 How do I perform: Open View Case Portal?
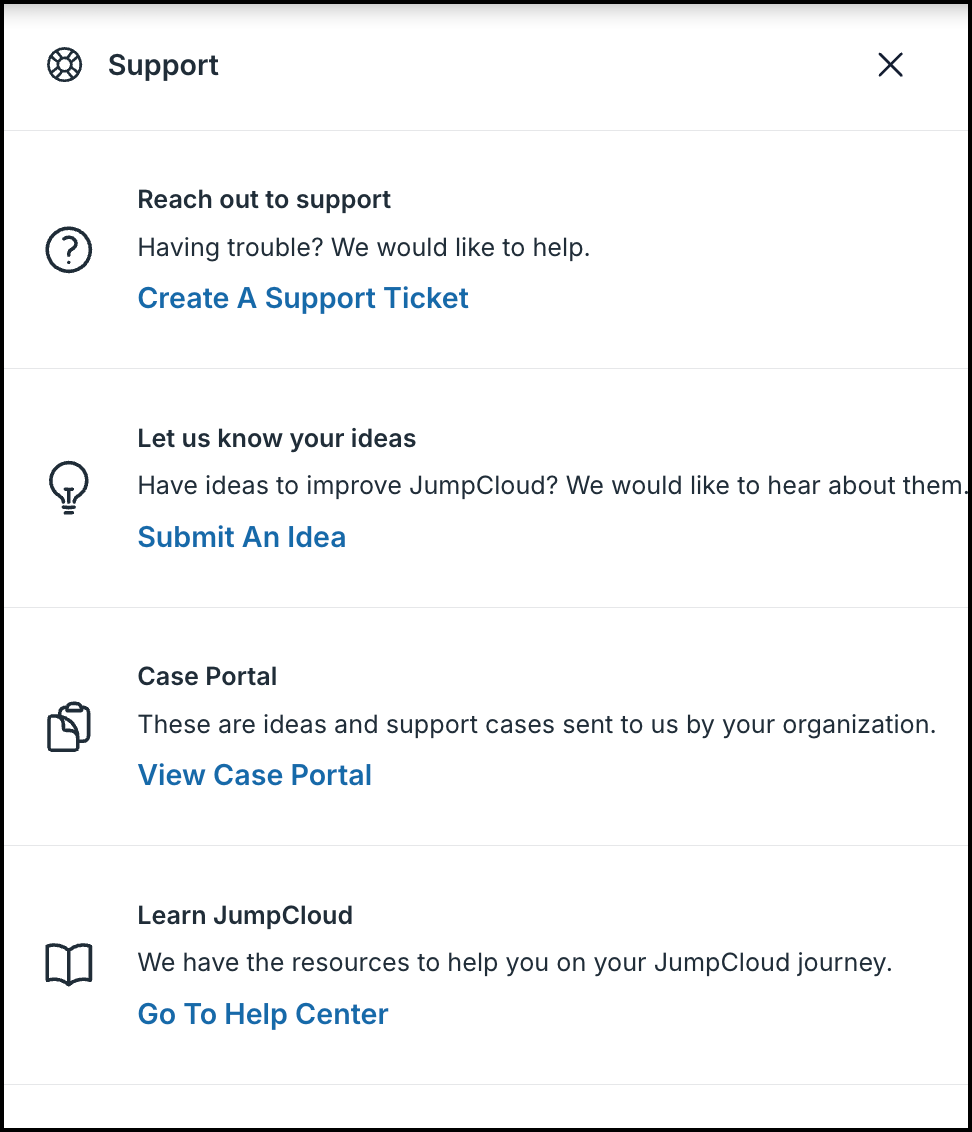click(x=254, y=775)
